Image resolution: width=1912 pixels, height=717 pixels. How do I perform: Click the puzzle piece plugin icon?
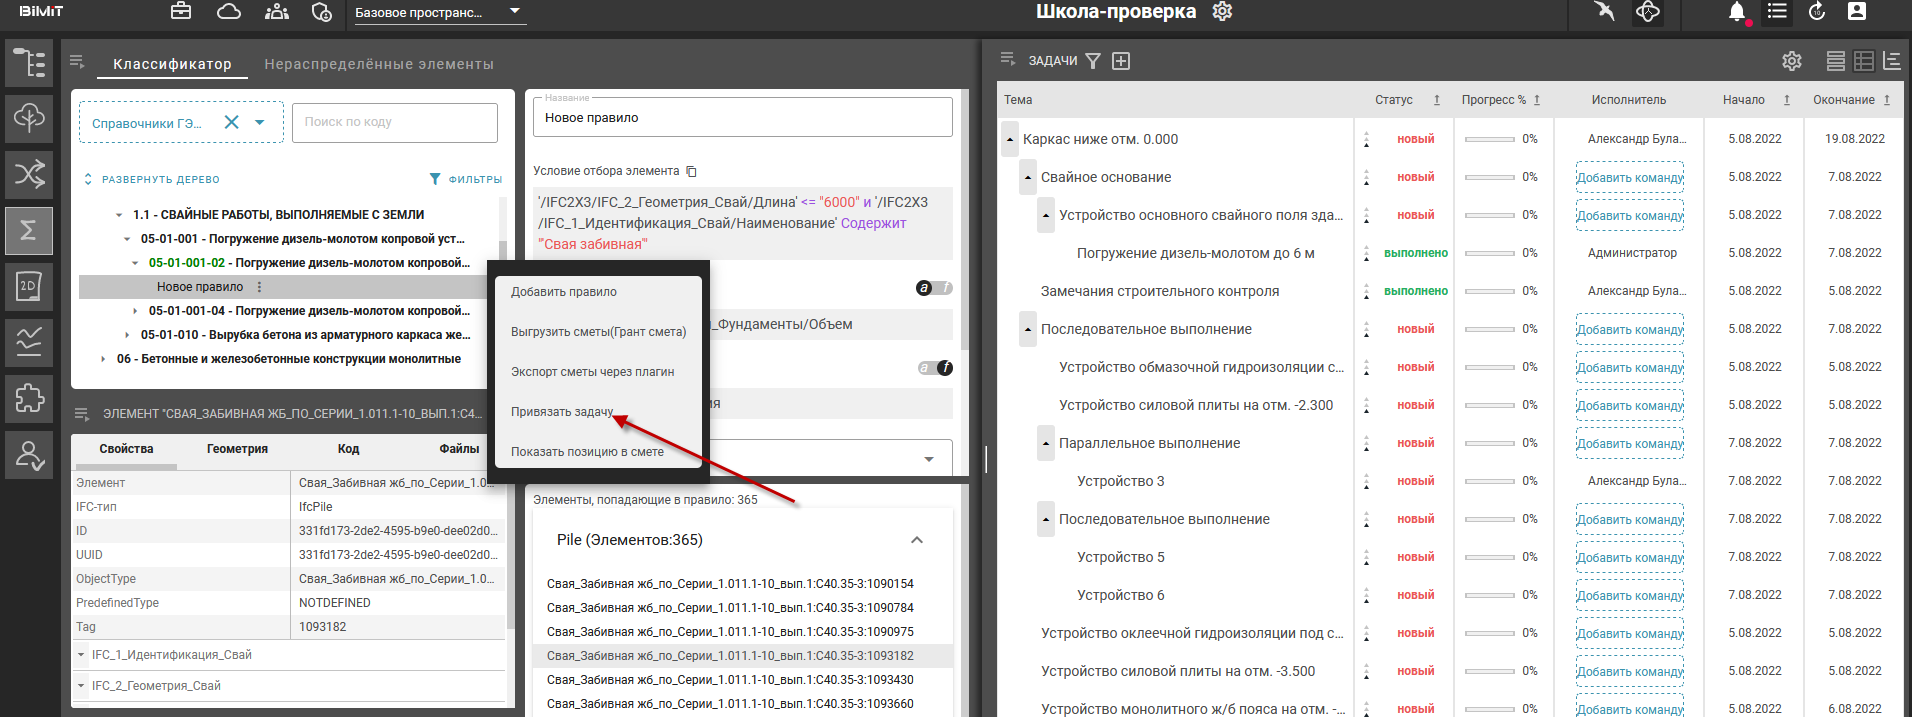[29, 398]
